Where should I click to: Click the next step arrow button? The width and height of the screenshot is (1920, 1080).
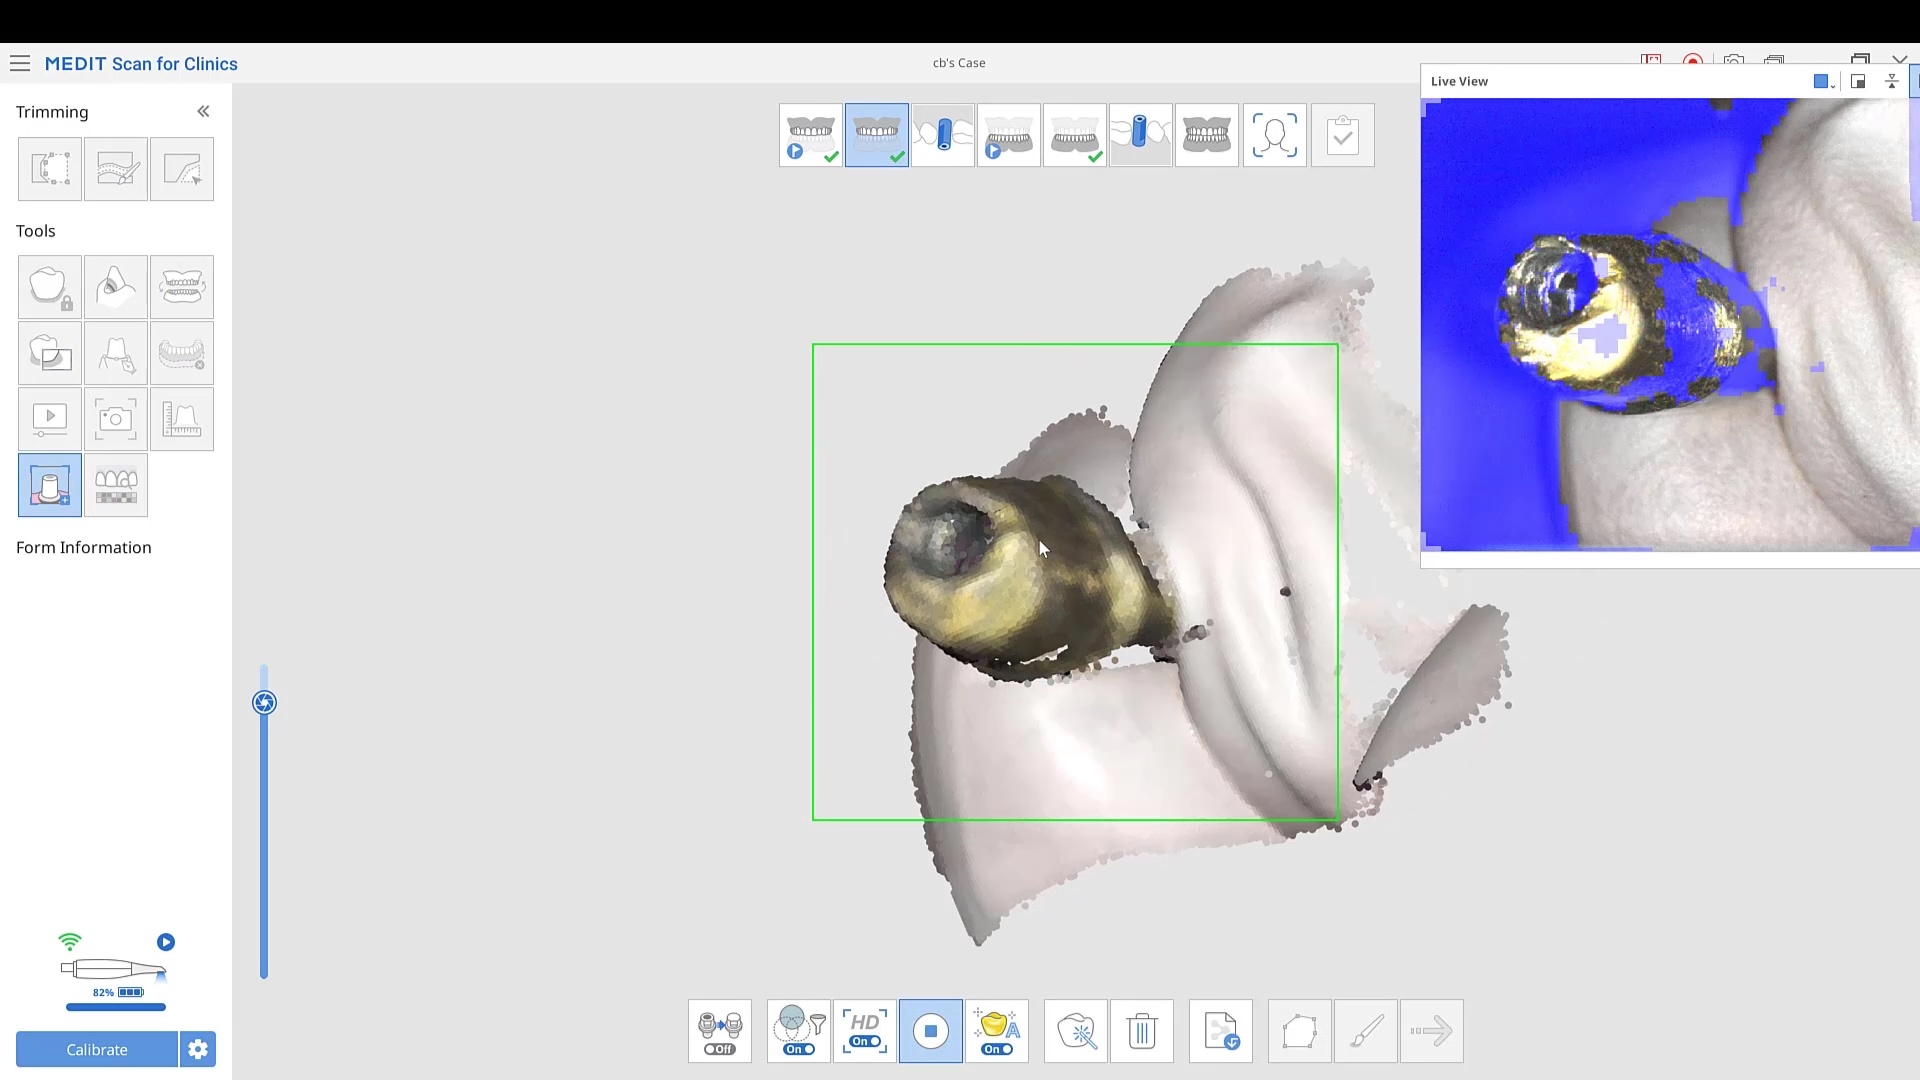(x=1432, y=1031)
